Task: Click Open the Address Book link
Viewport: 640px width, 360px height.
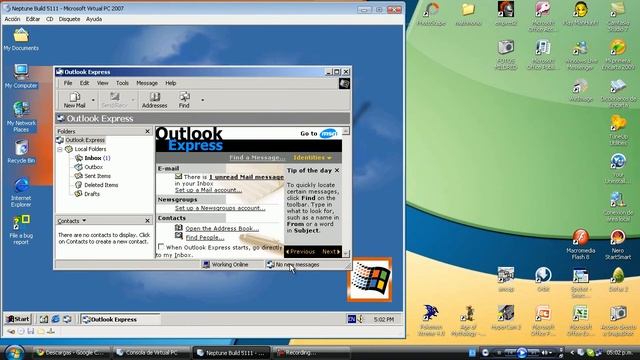Action: (x=222, y=229)
